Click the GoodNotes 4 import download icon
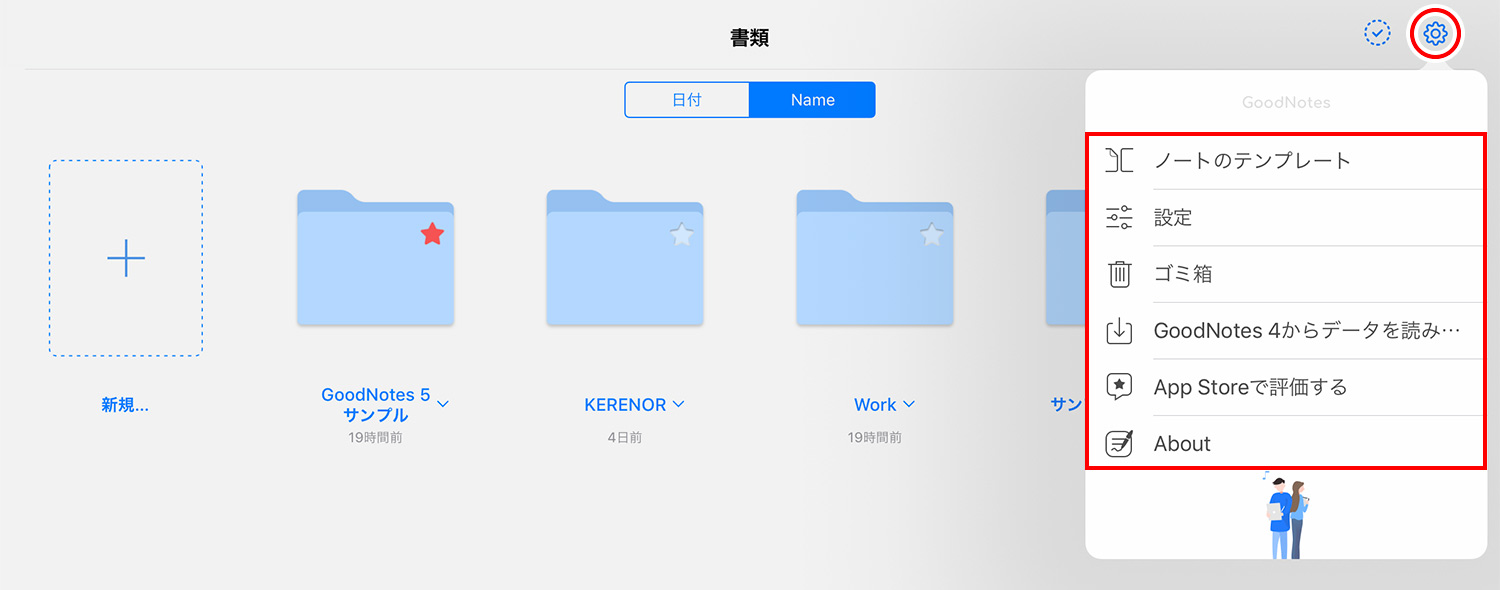The image size is (1500, 590). pyautogui.click(x=1119, y=331)
